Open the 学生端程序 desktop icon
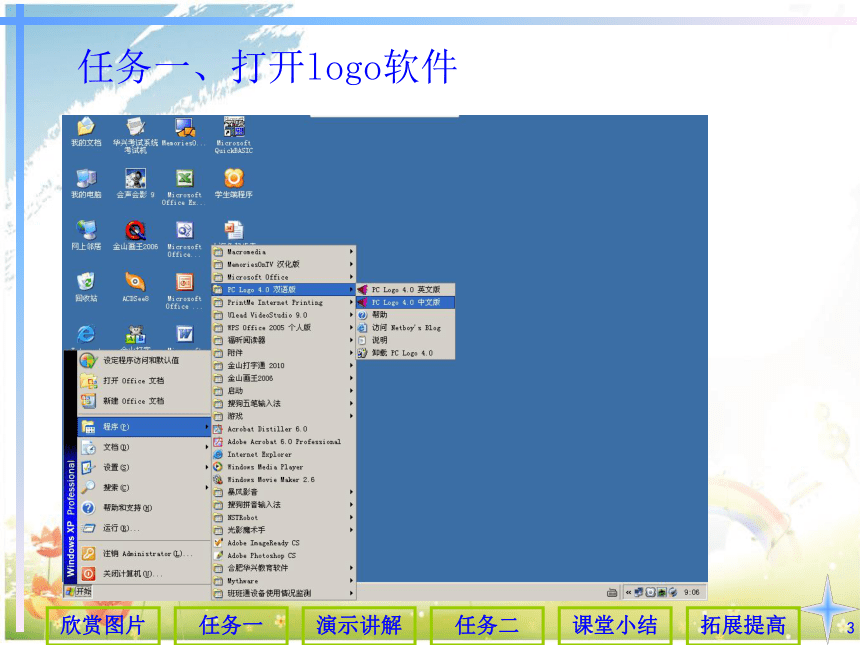The width and height of the screenshot is (860, 645). 234,184
